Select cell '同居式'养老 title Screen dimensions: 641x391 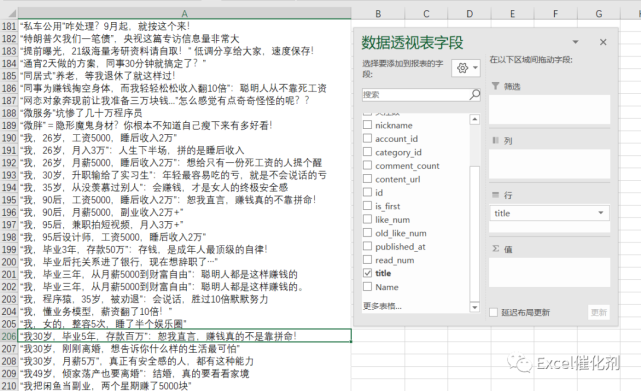[184, 76]
